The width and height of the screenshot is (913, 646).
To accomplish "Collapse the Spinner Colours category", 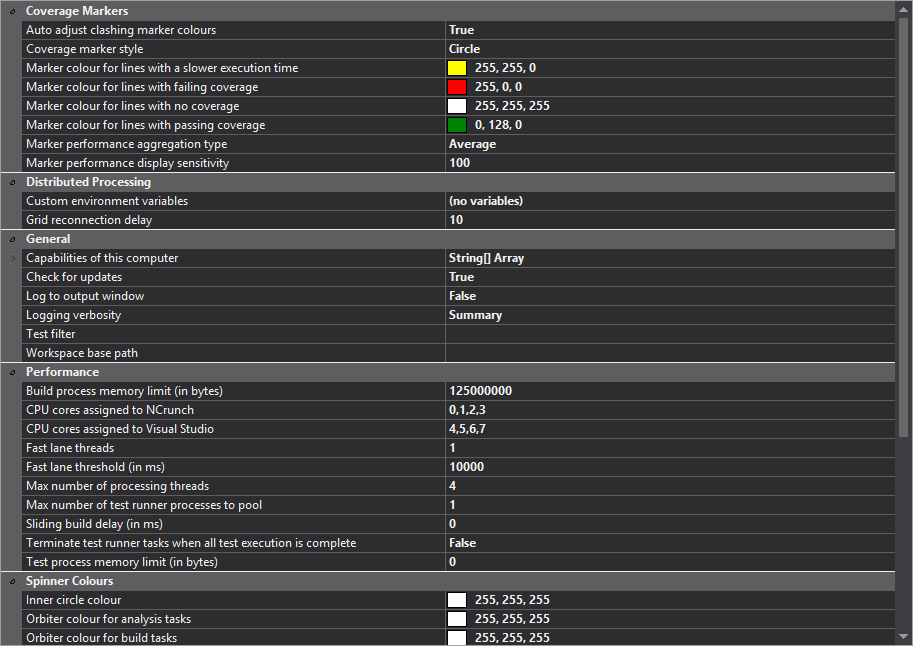I will pos(12,581).
